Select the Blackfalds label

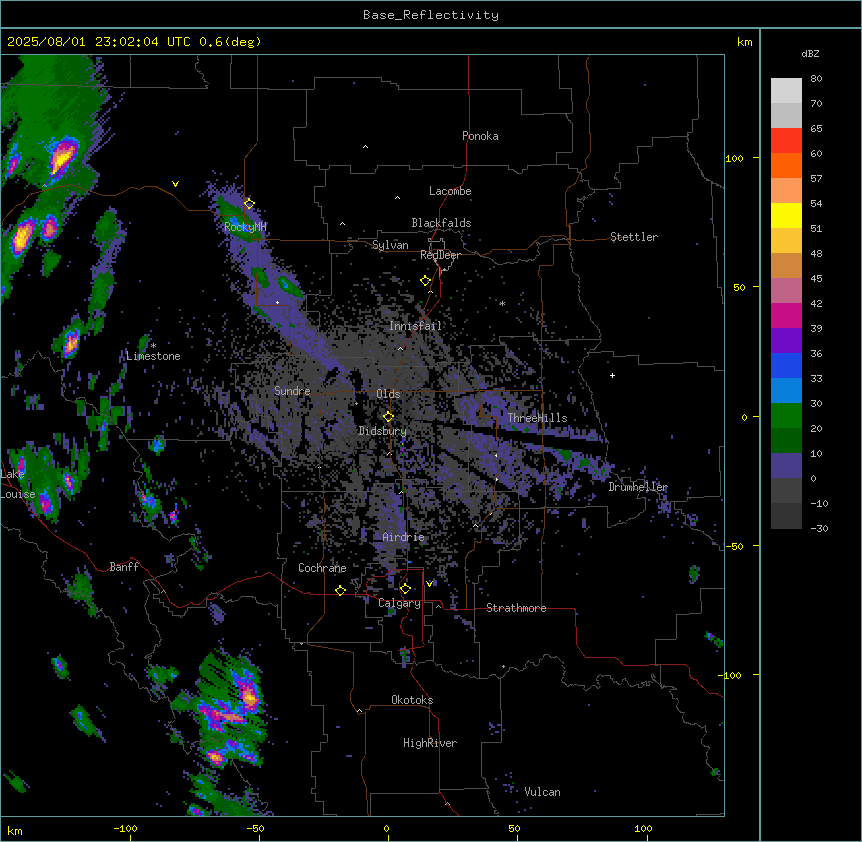pyautogui.click(x=441, y=223)
